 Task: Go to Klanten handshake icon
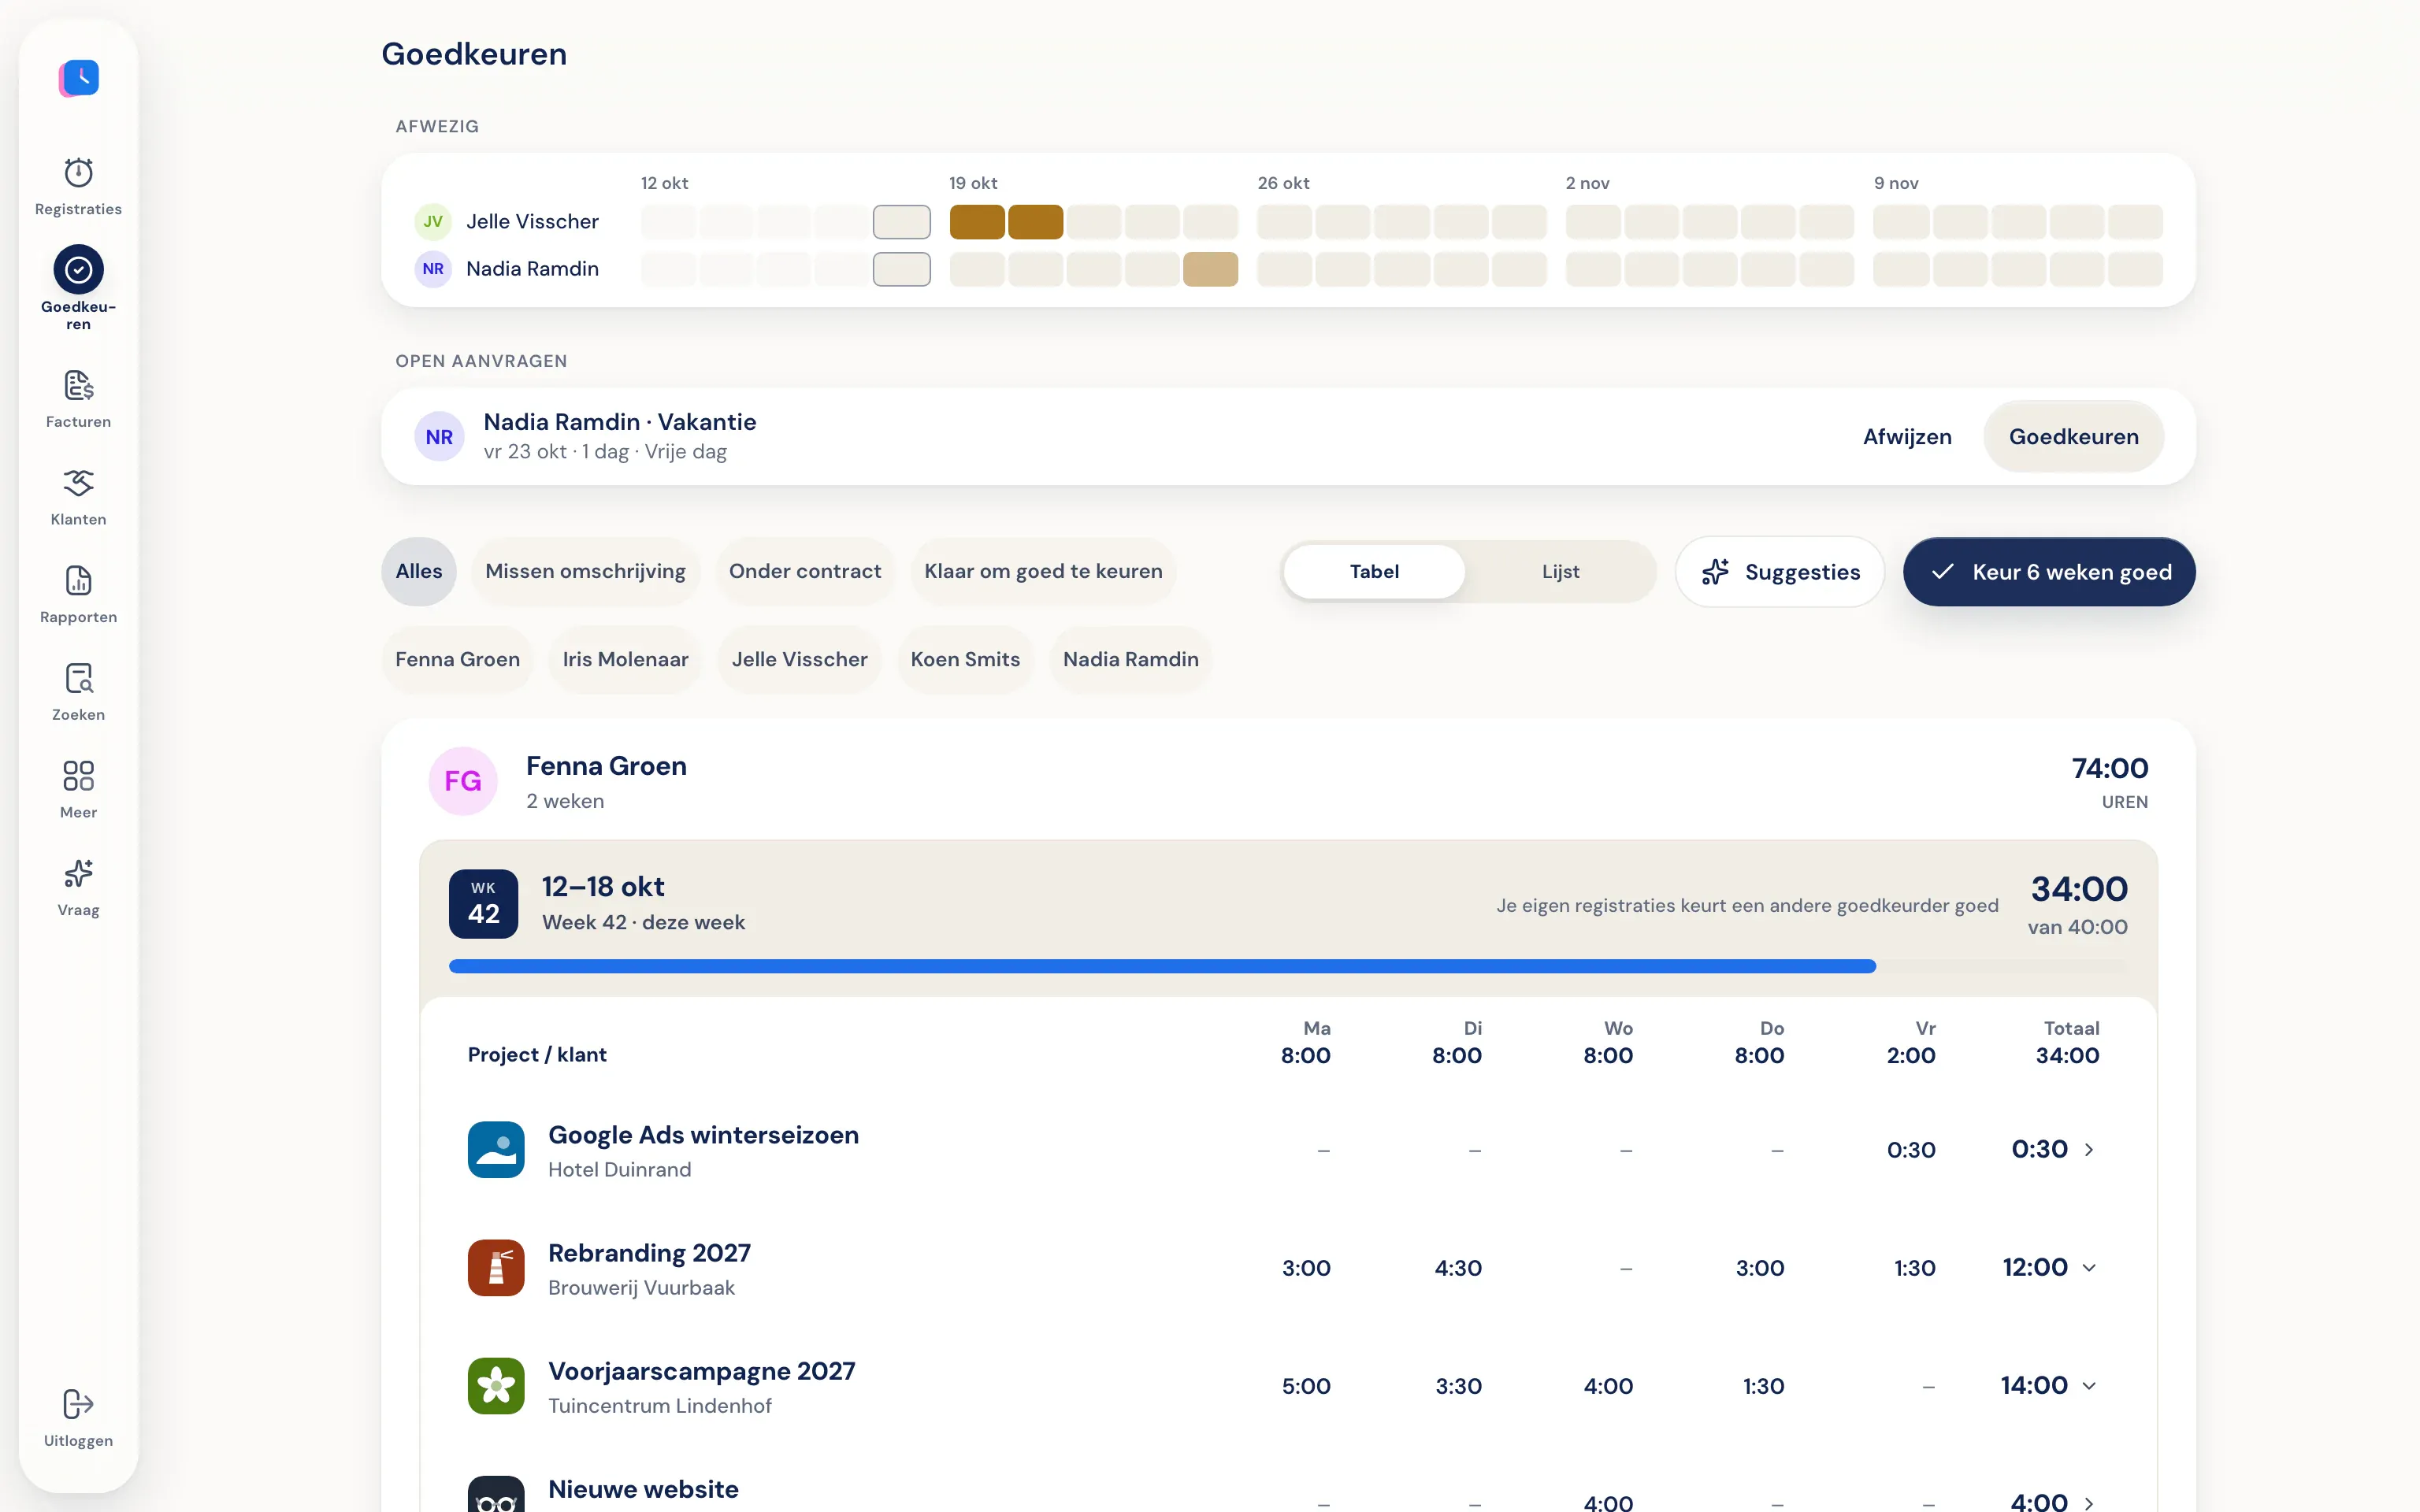pos(78,483)
